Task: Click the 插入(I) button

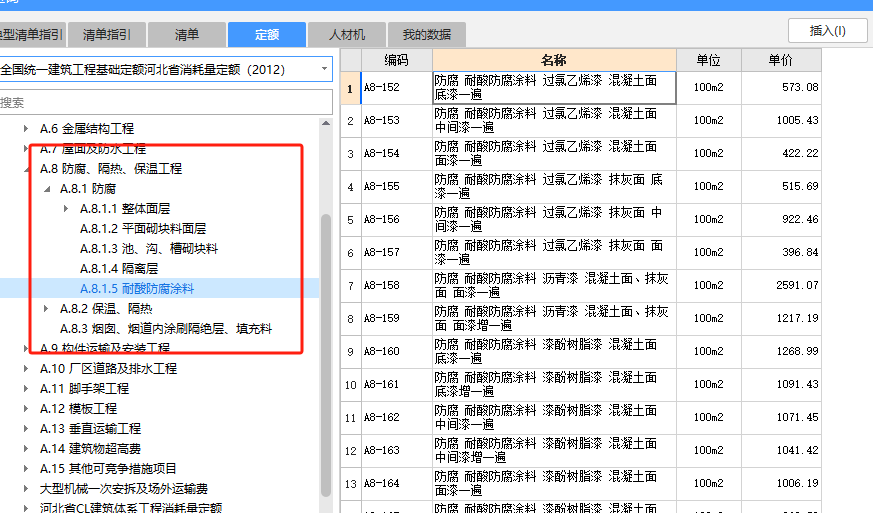Action: click(827, 31)
